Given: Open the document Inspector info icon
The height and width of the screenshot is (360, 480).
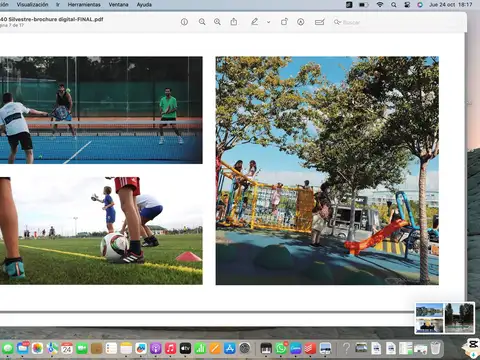Looking at the screenshot, I should [184, 22].
